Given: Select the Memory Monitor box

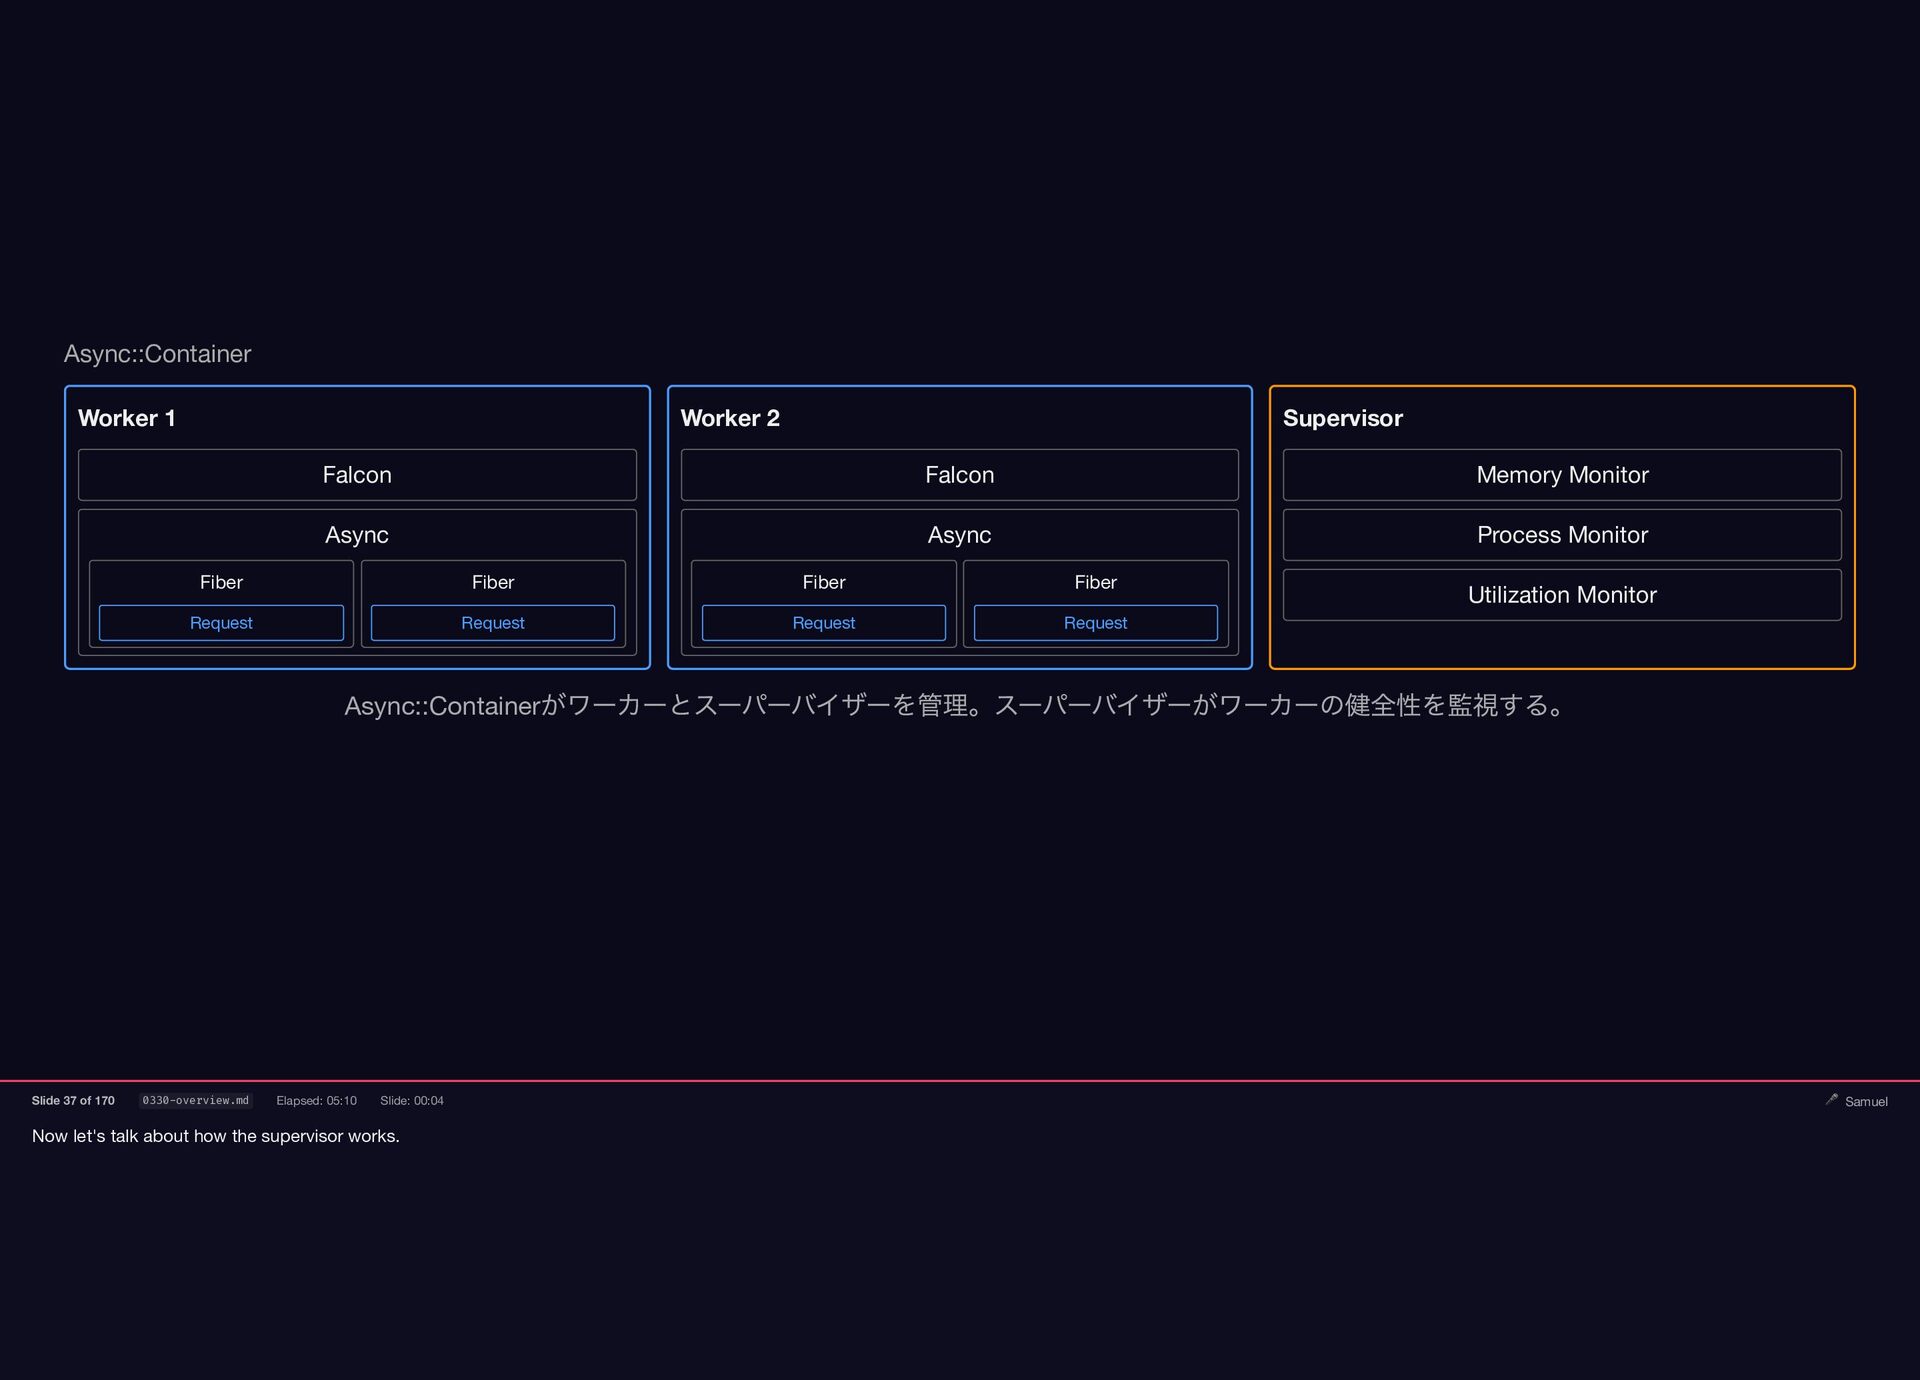Looking at the screenshot, I should click(x=1561, y=475).
